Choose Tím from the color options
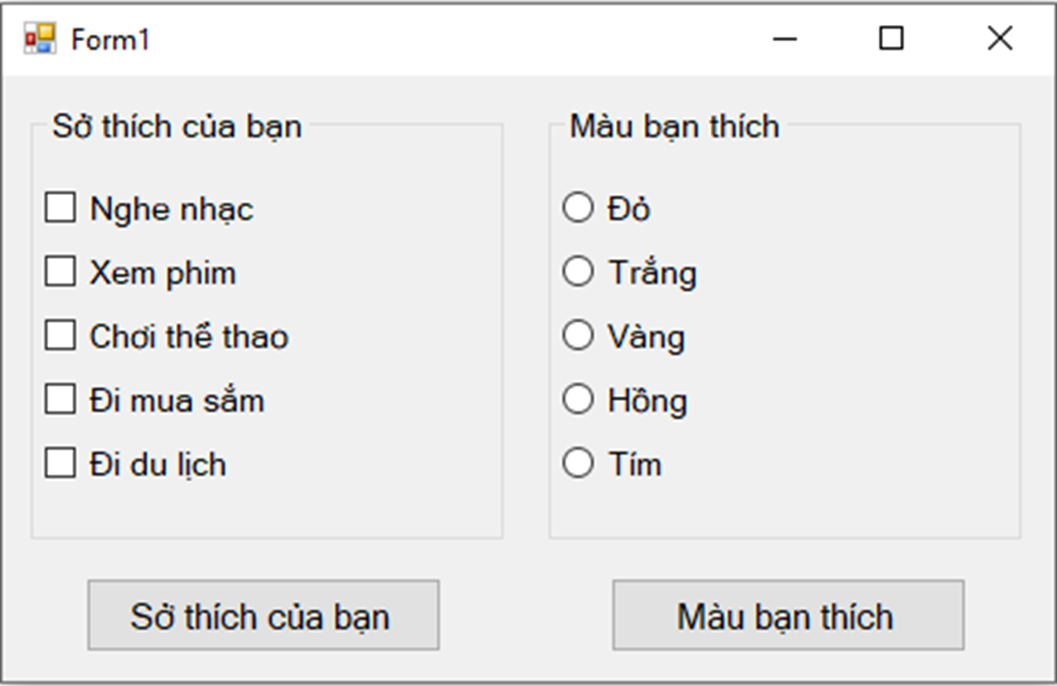Screen dimensions: 1057x686 coord(578,463)
